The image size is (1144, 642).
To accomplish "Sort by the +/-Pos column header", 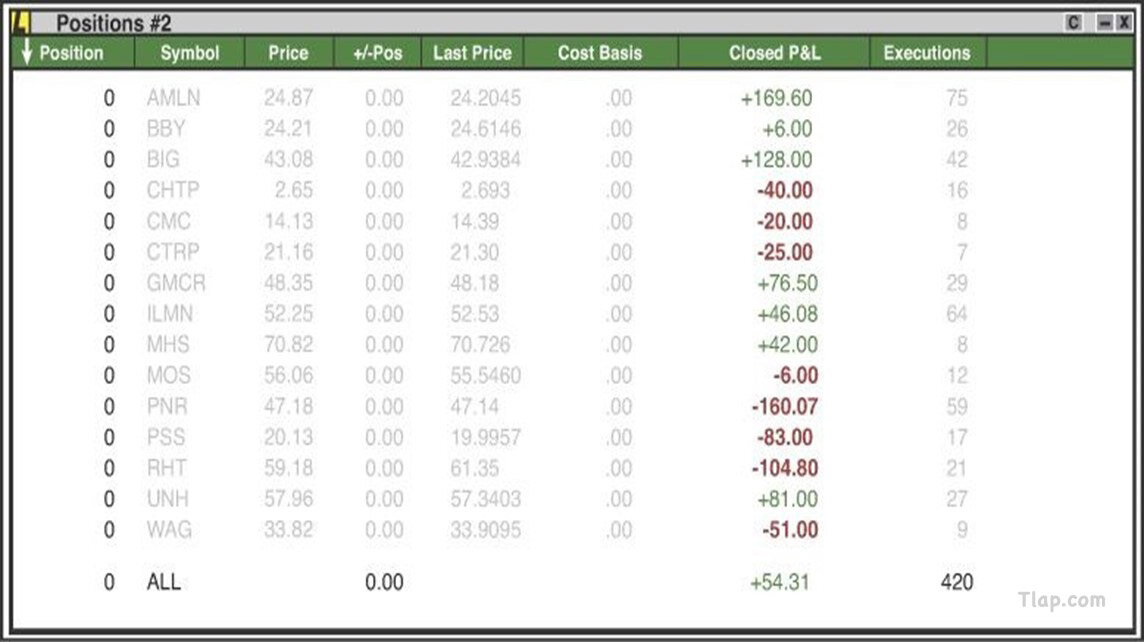I will click(377, 53).
